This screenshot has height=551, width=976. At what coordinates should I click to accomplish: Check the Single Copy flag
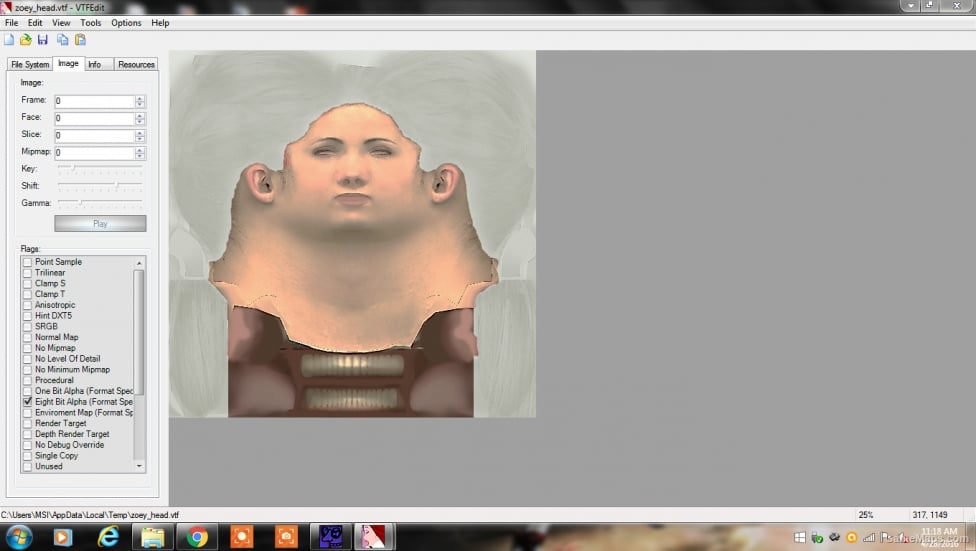pos(27,456)
